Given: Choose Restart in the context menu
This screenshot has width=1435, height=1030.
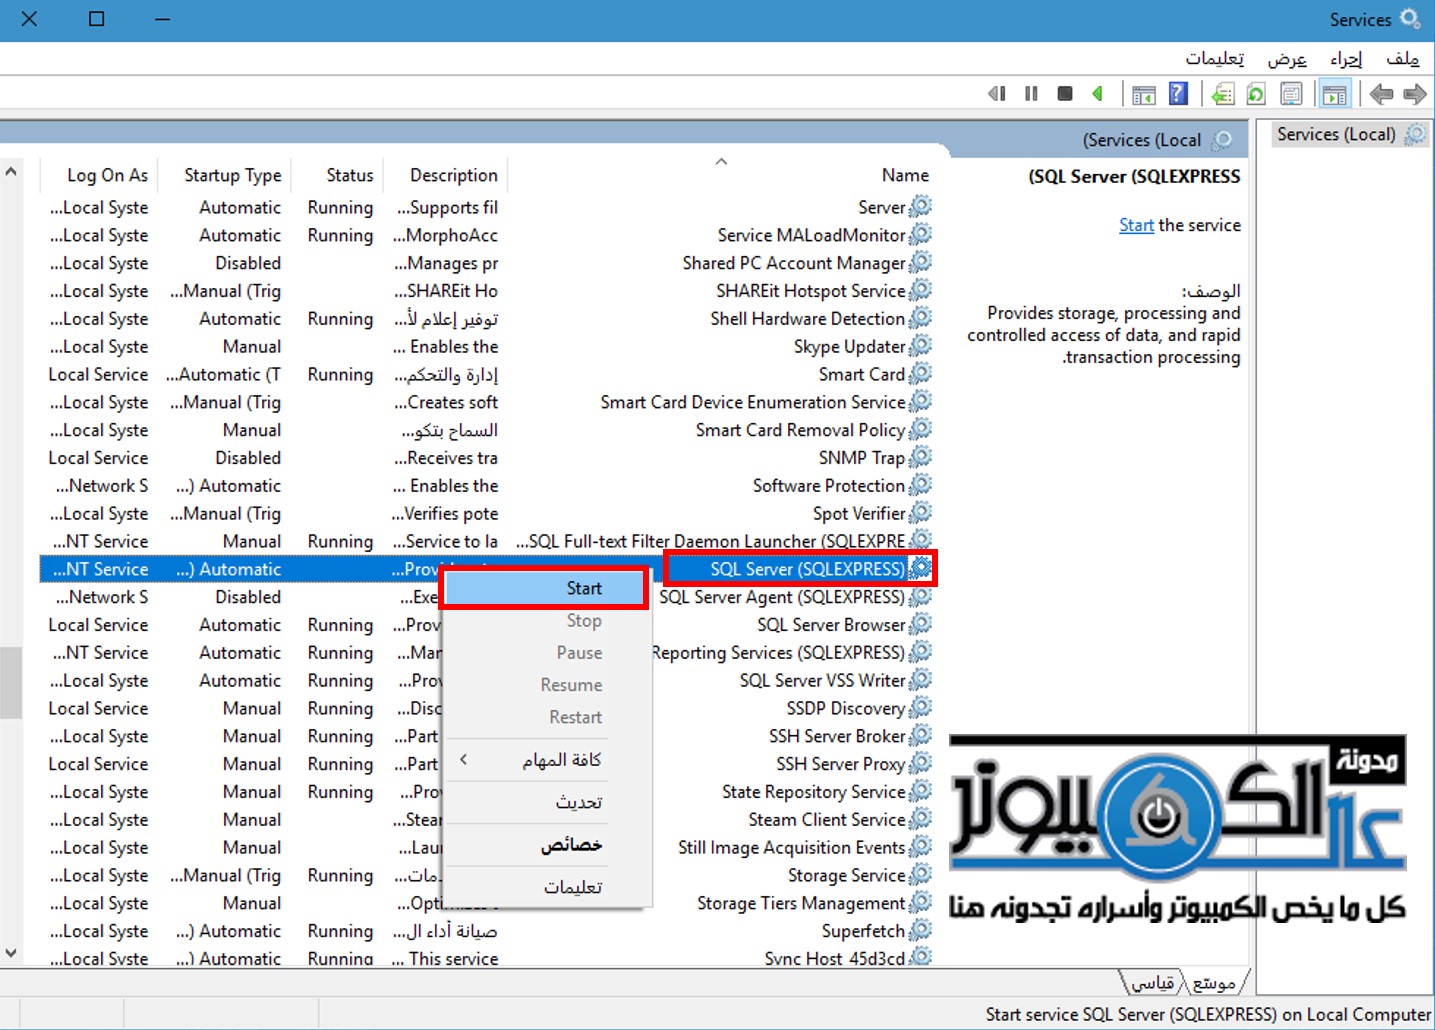Looking at the screenshot, I should [x=545, y=717].
